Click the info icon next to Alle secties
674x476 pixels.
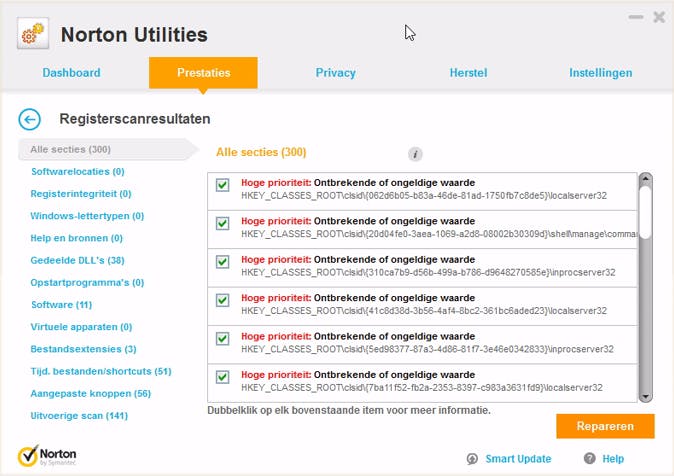416,154
